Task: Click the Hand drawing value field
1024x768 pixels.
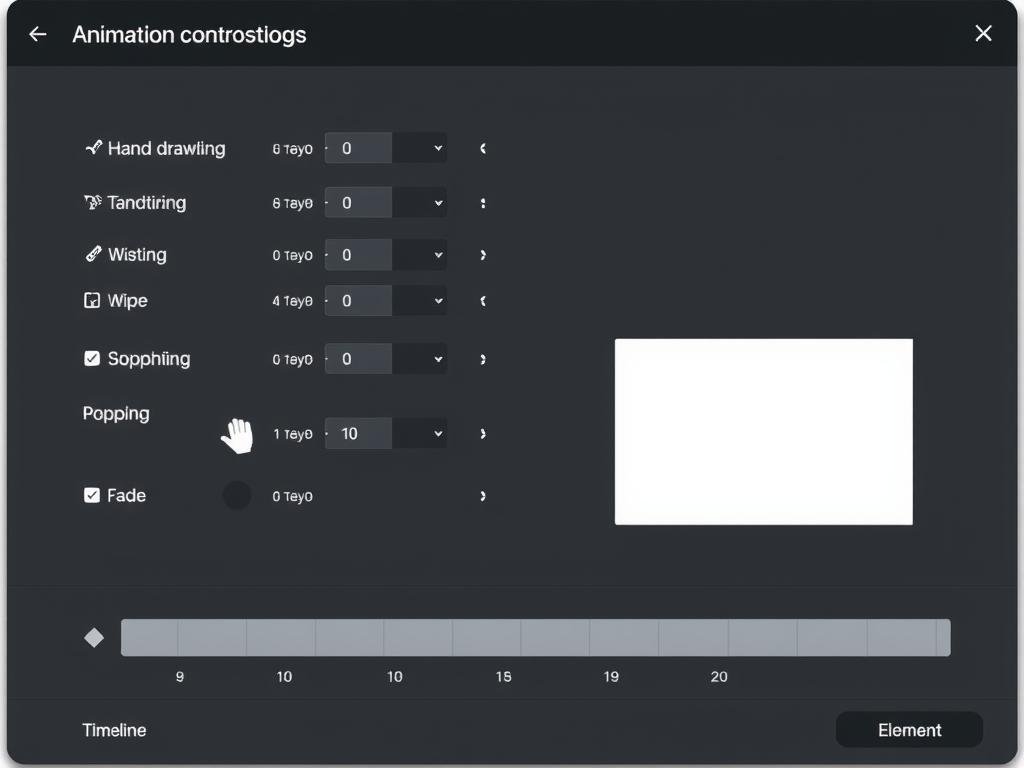Action: (359, 148)
